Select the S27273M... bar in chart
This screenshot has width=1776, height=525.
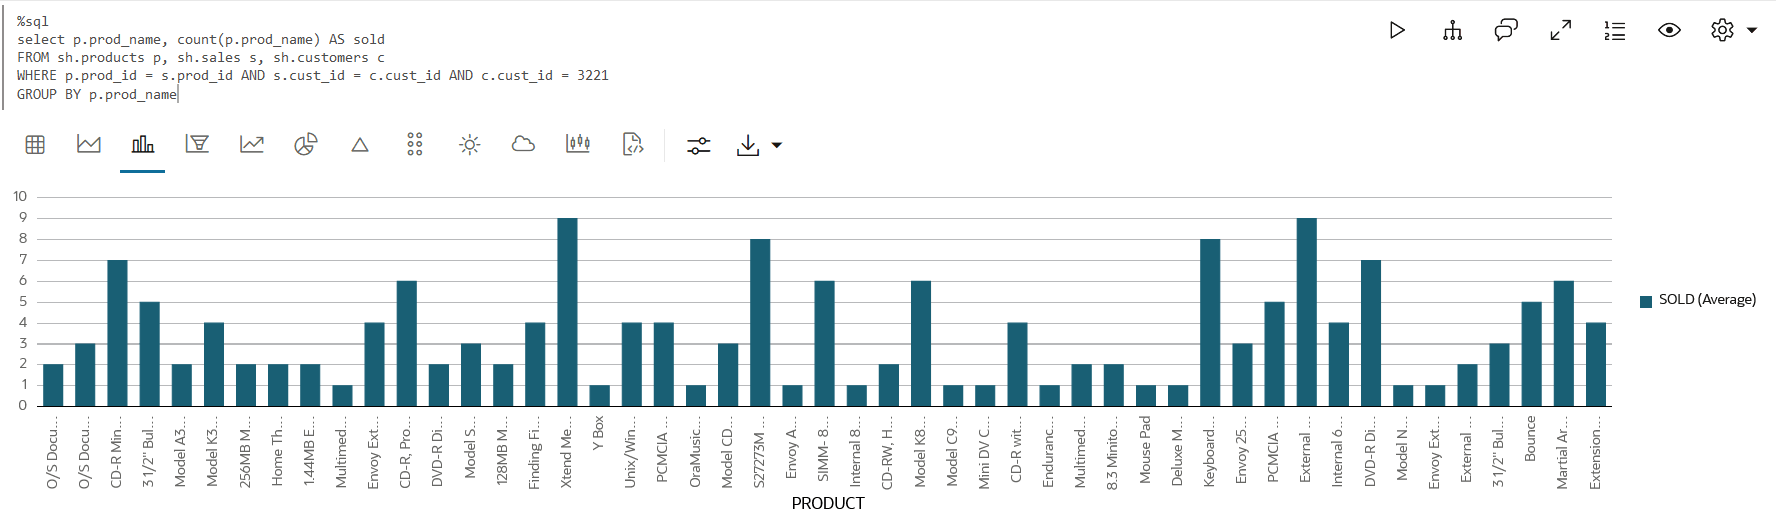click(x=760, y=322)
